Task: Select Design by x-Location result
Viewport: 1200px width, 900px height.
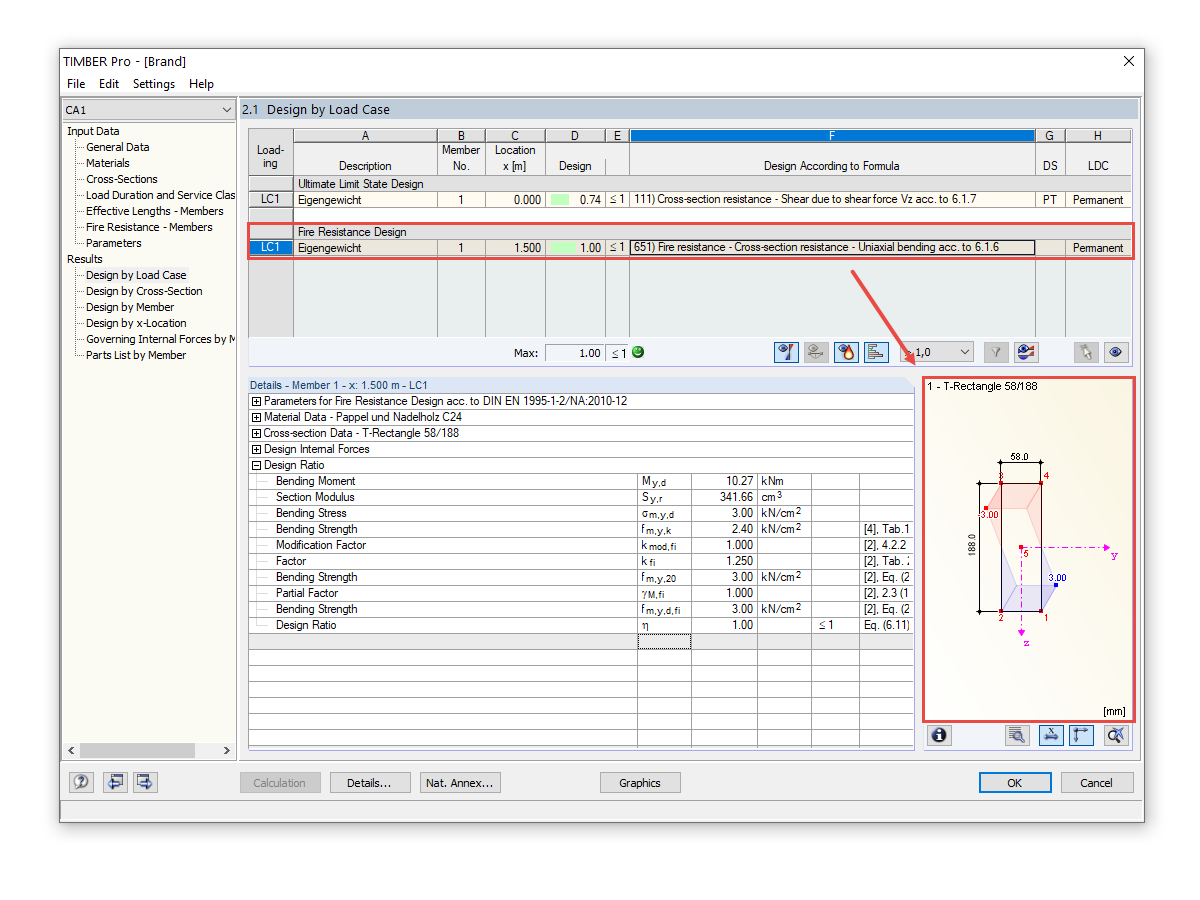Action: click(x=136, y=323)
